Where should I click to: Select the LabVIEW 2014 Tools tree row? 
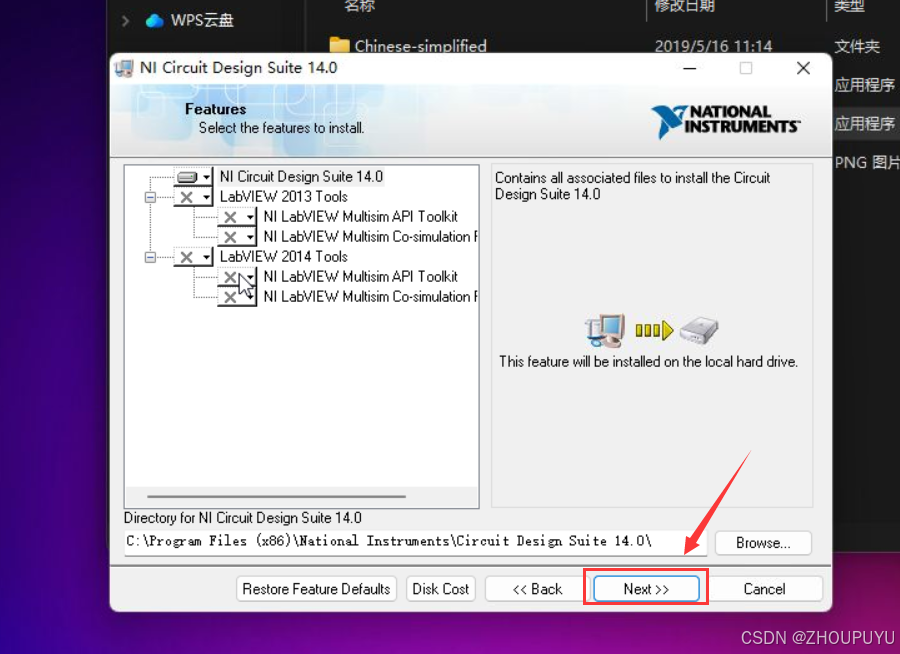(x=284, y=257)
